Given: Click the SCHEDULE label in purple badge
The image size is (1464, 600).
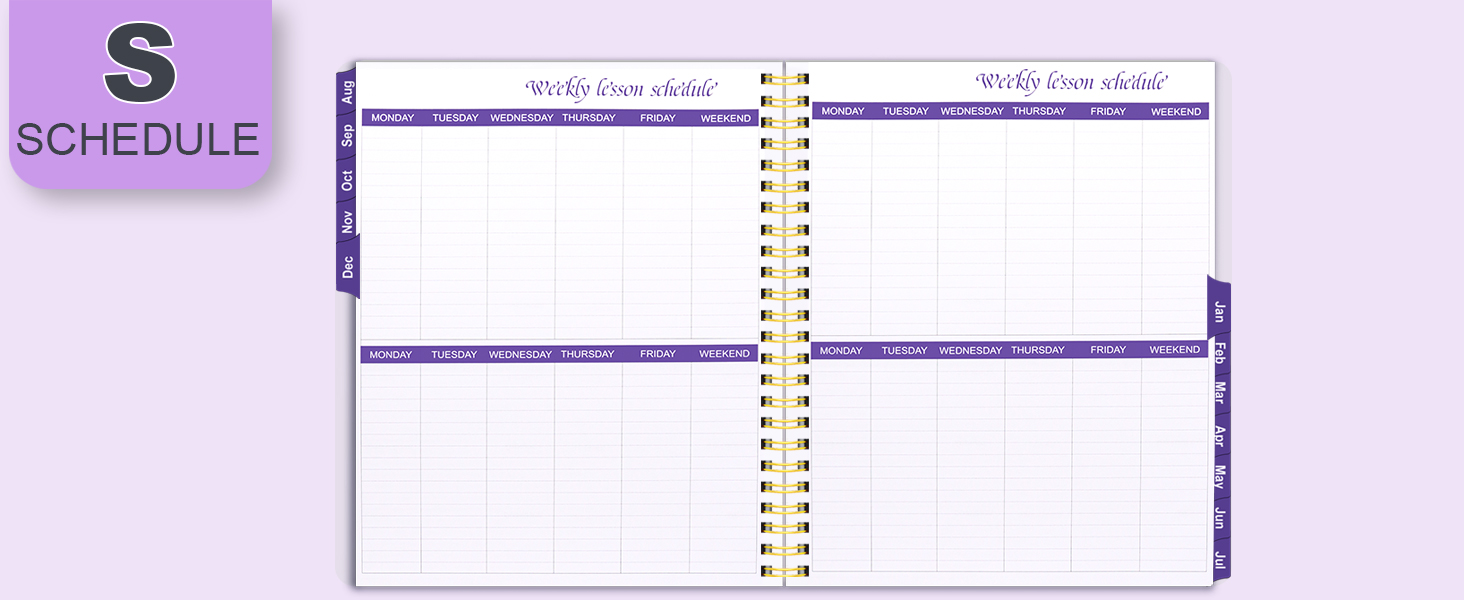Looking at the screenshot, I should click(138, 139).
